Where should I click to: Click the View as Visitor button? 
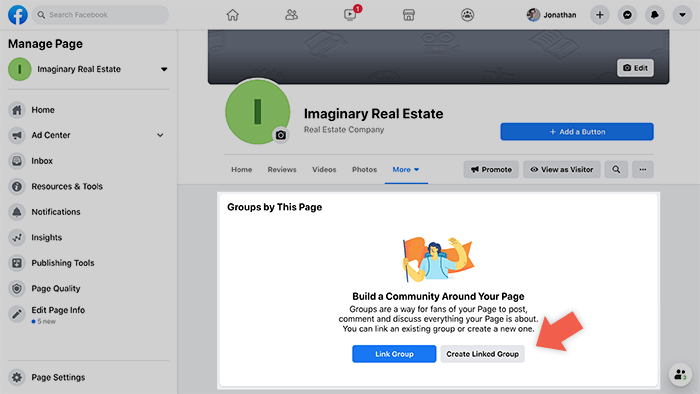pos(562,170)
